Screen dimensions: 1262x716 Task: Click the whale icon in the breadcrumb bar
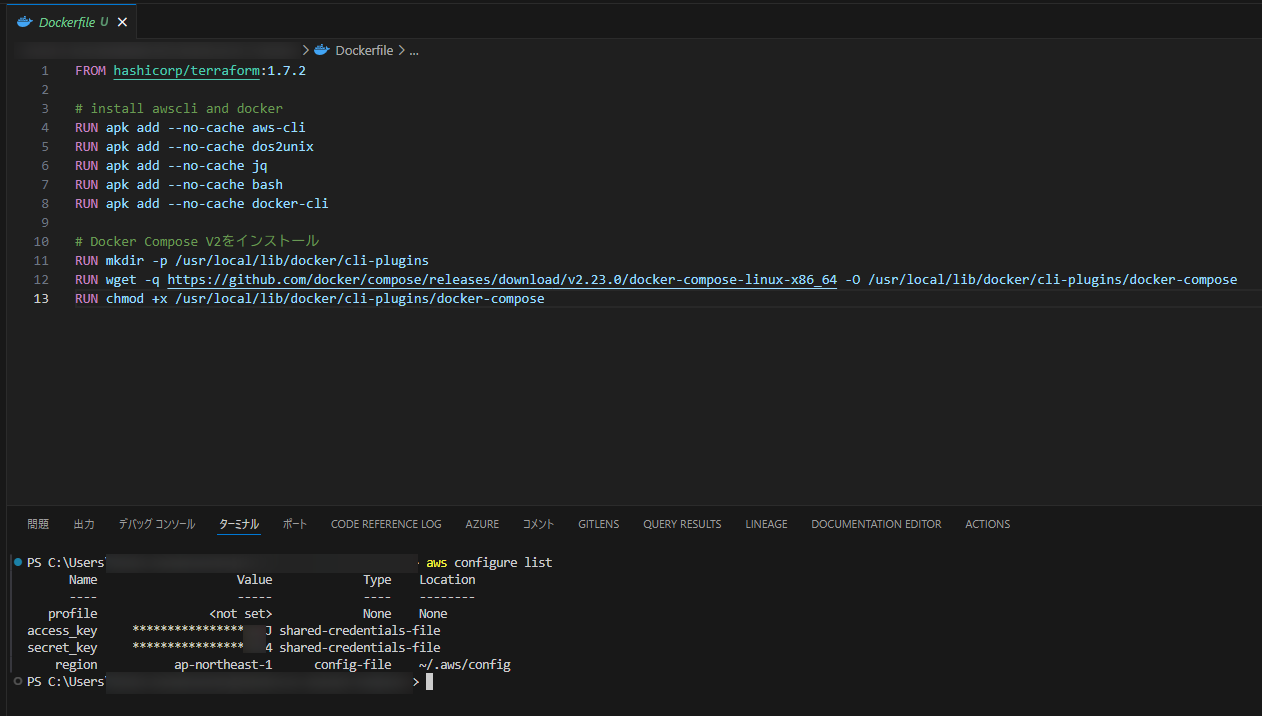point(321,49)
